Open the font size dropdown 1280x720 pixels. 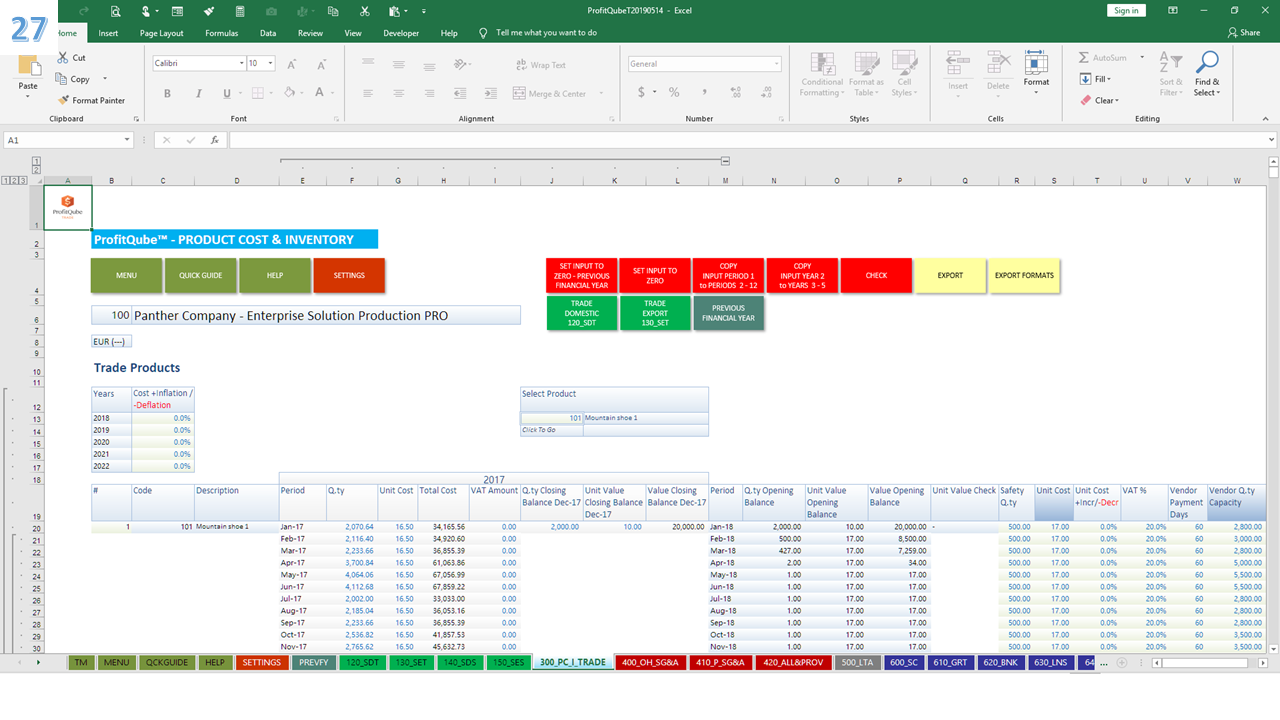point(271,64)
